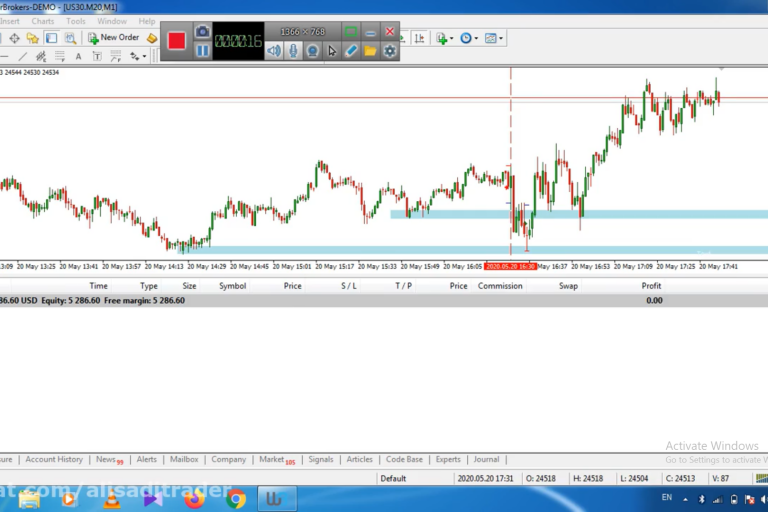Screen dimensions: 768x512
Task: Open the recorder settings gear
Action: tap(389, 50)
